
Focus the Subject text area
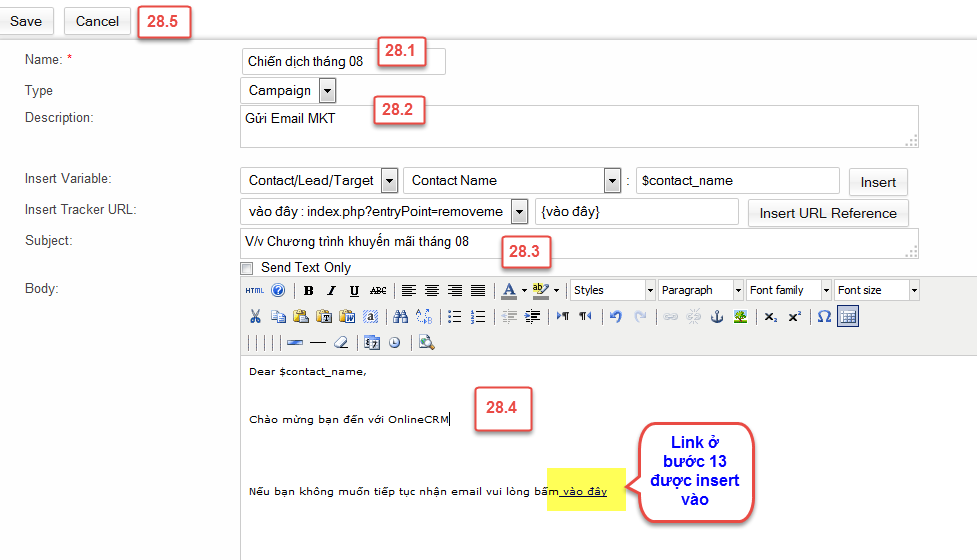tap(579, 244)
